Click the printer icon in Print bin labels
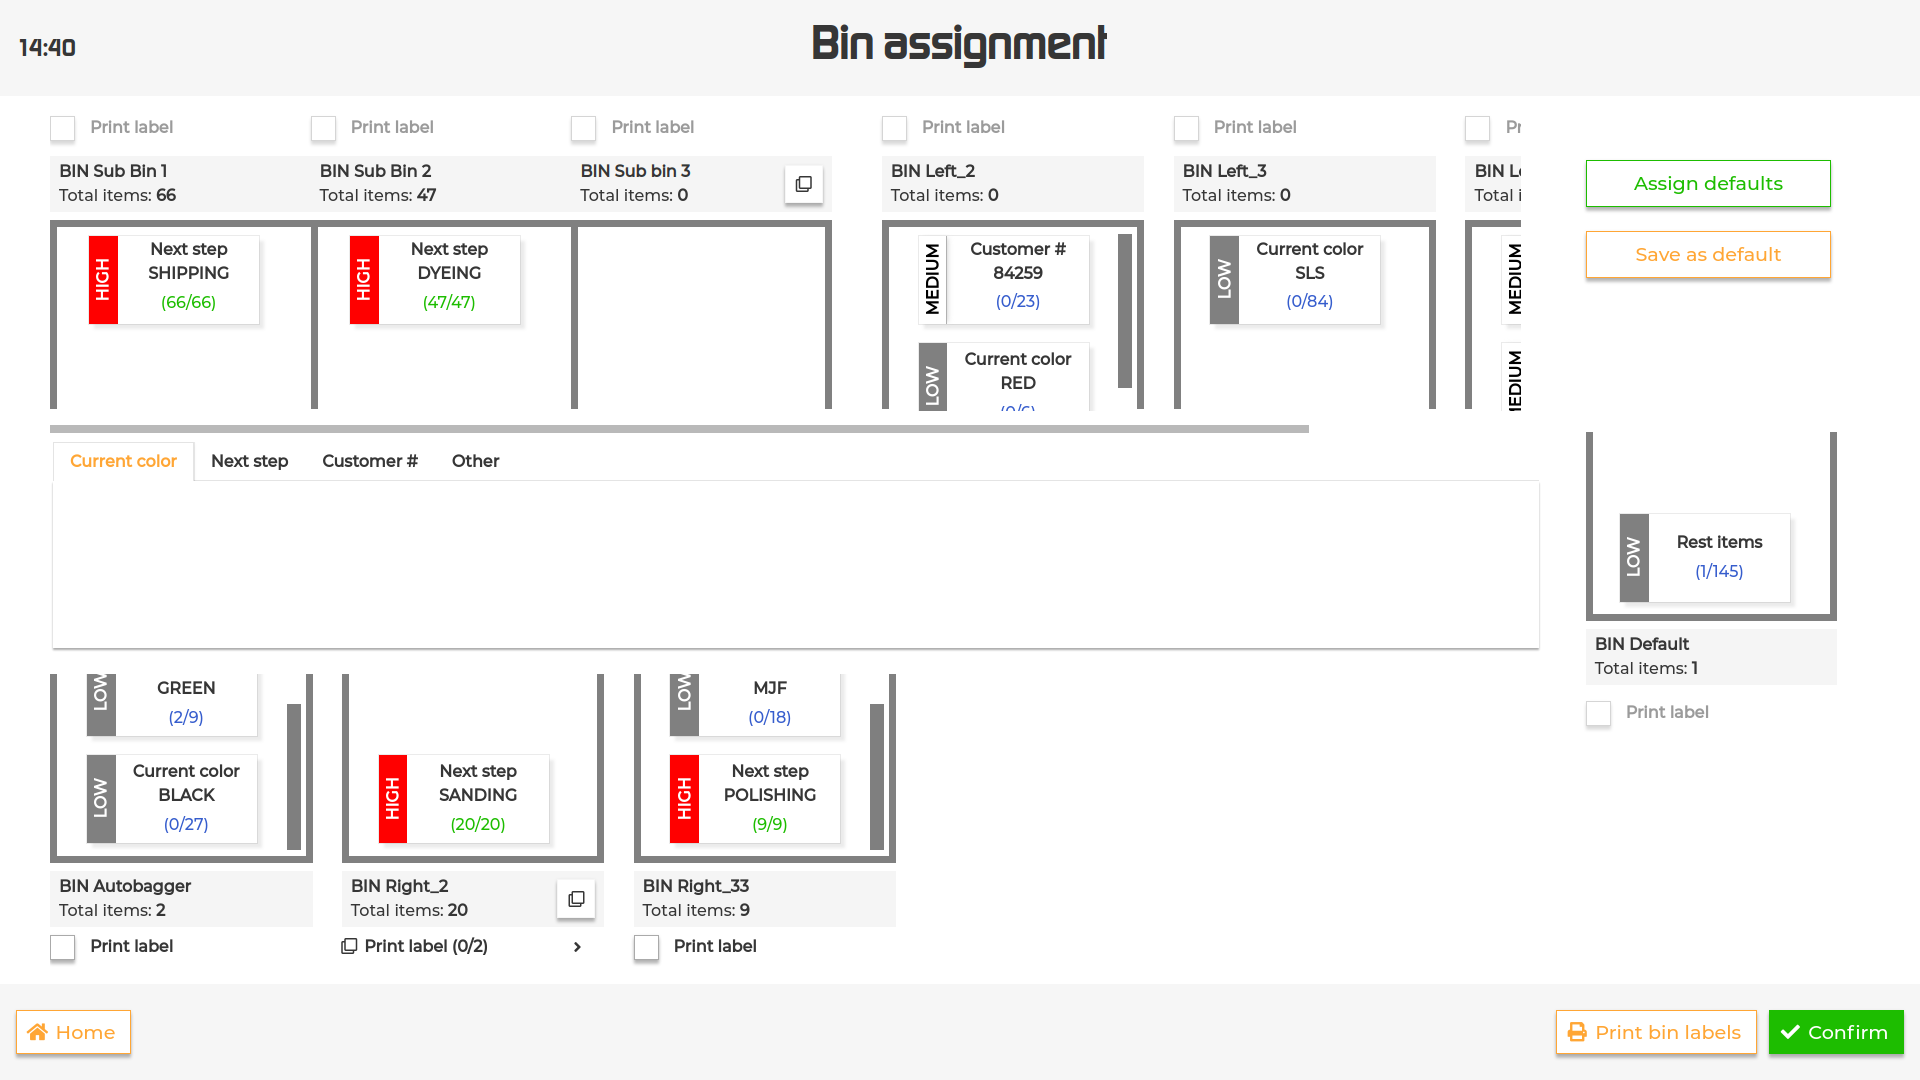 [1577, 1032]
